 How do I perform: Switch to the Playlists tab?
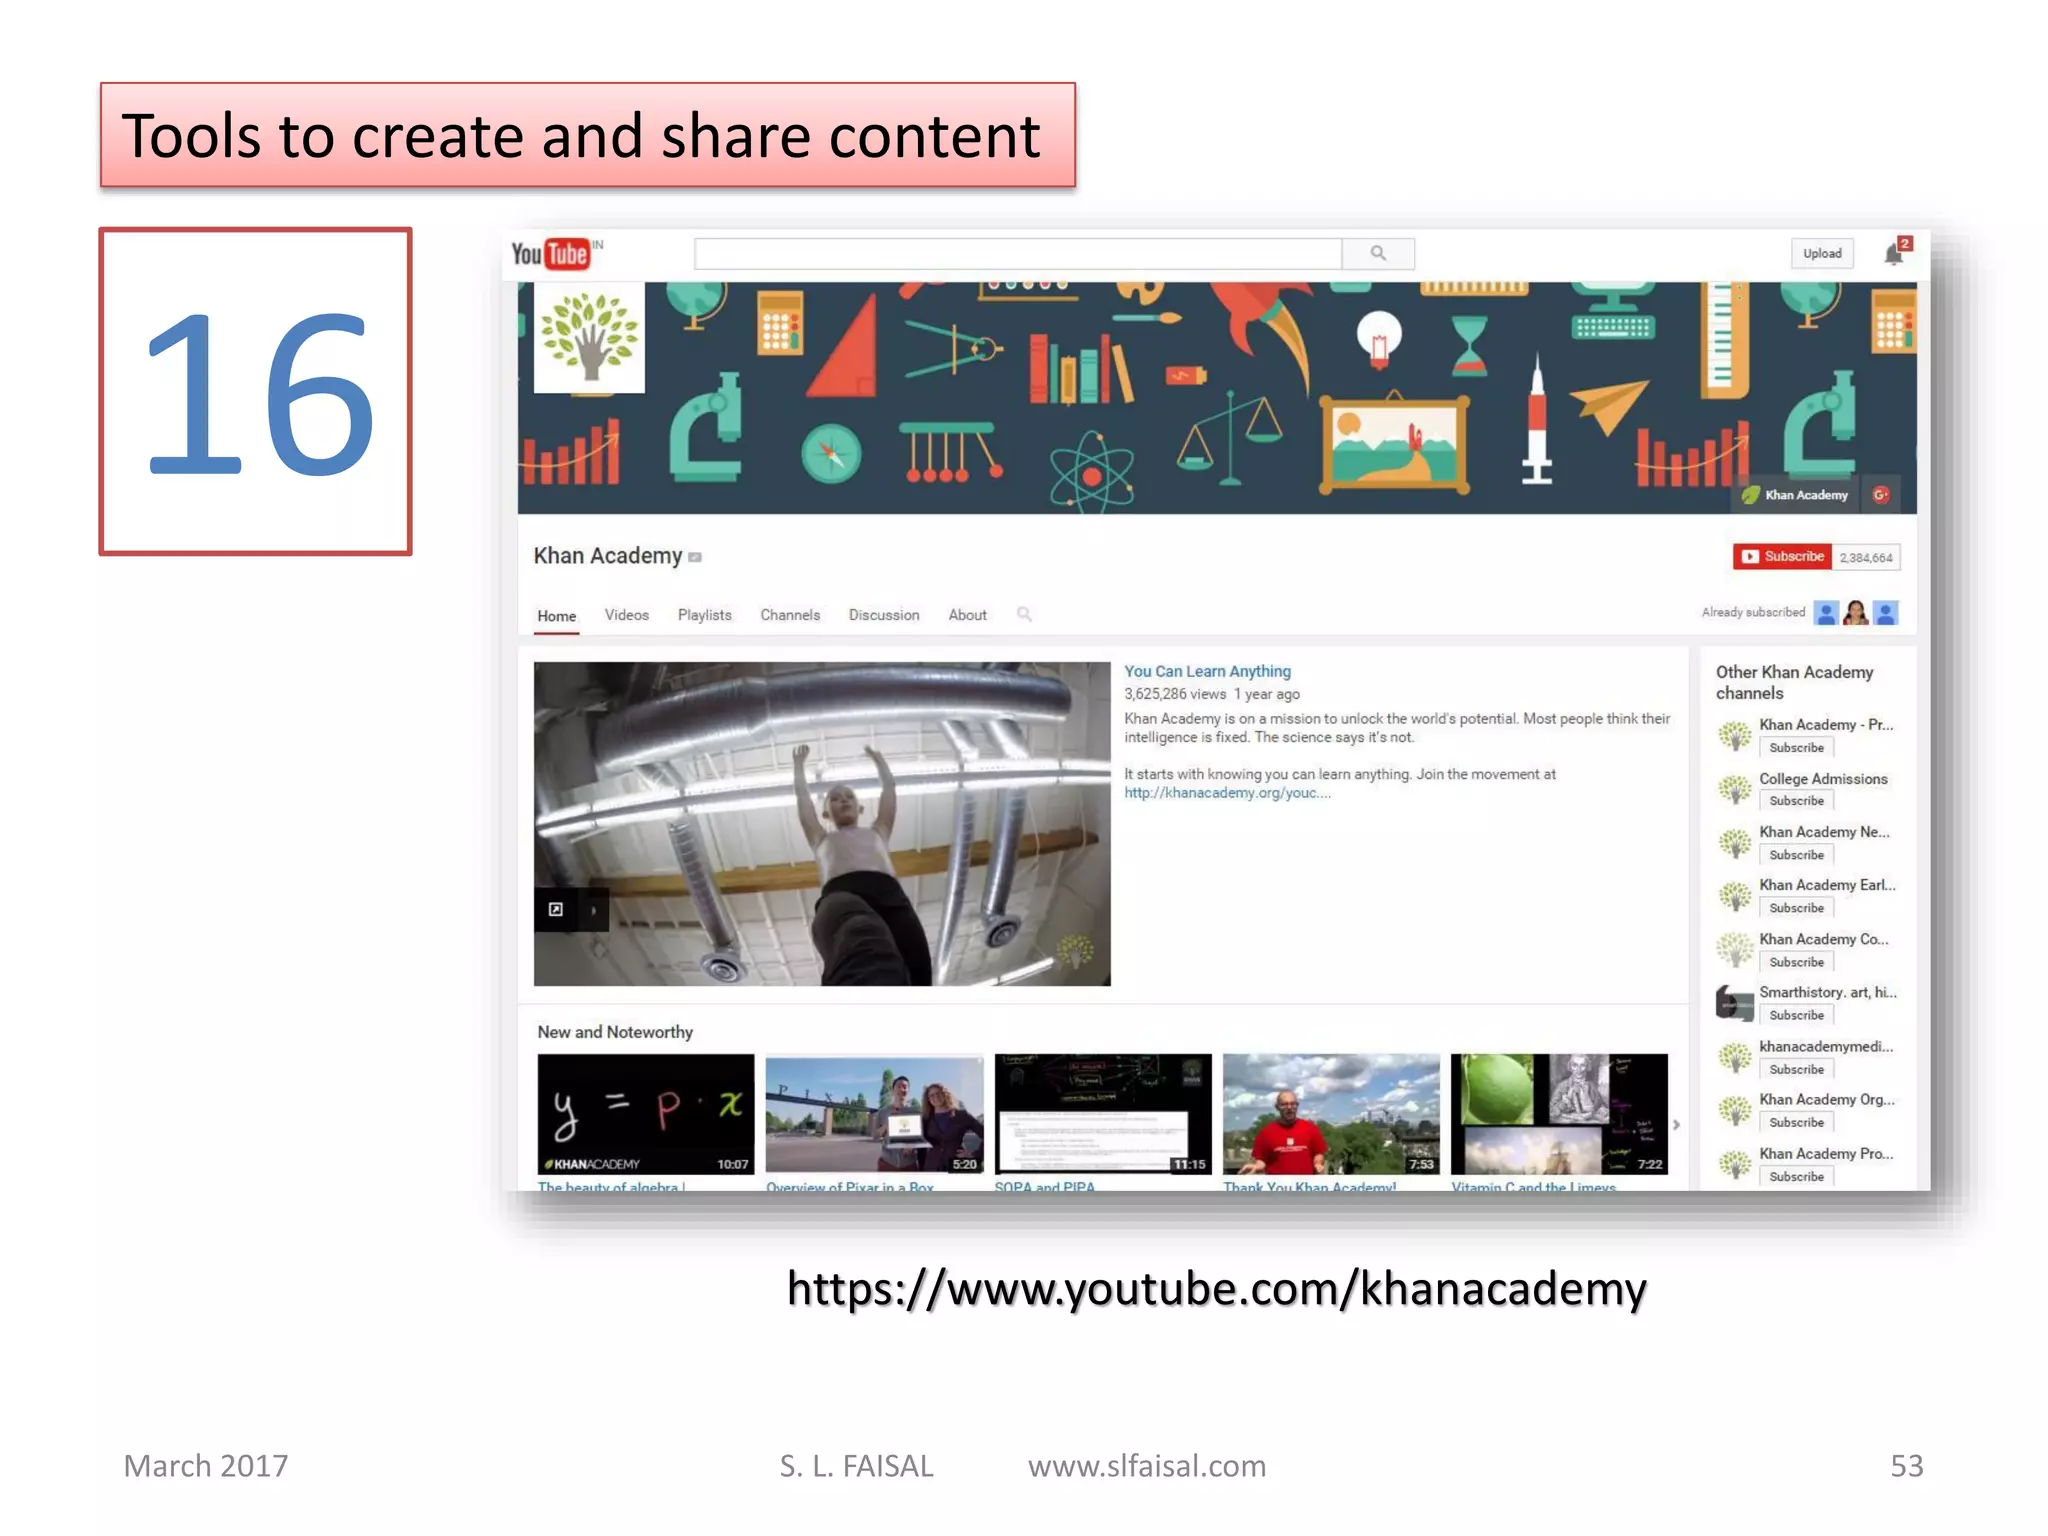(x=705, y=615)
